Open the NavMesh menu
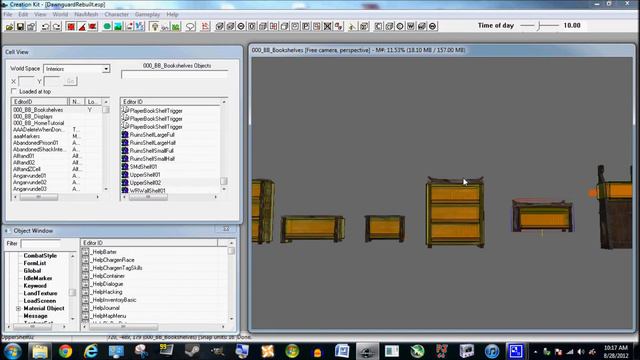 86,14
